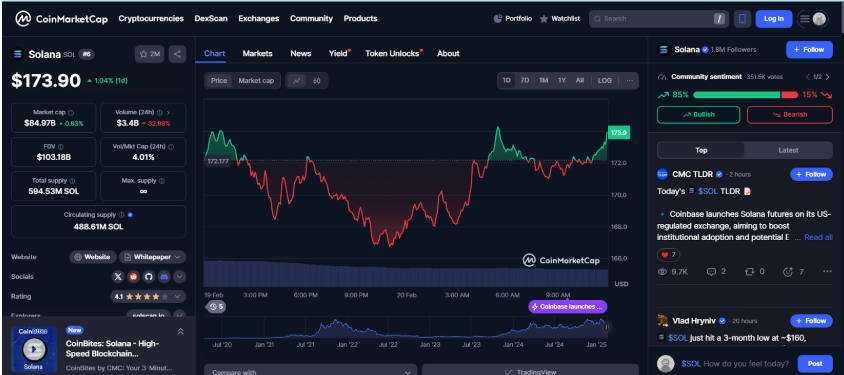
Task: Select Price chart toggle
Action: 219,81
